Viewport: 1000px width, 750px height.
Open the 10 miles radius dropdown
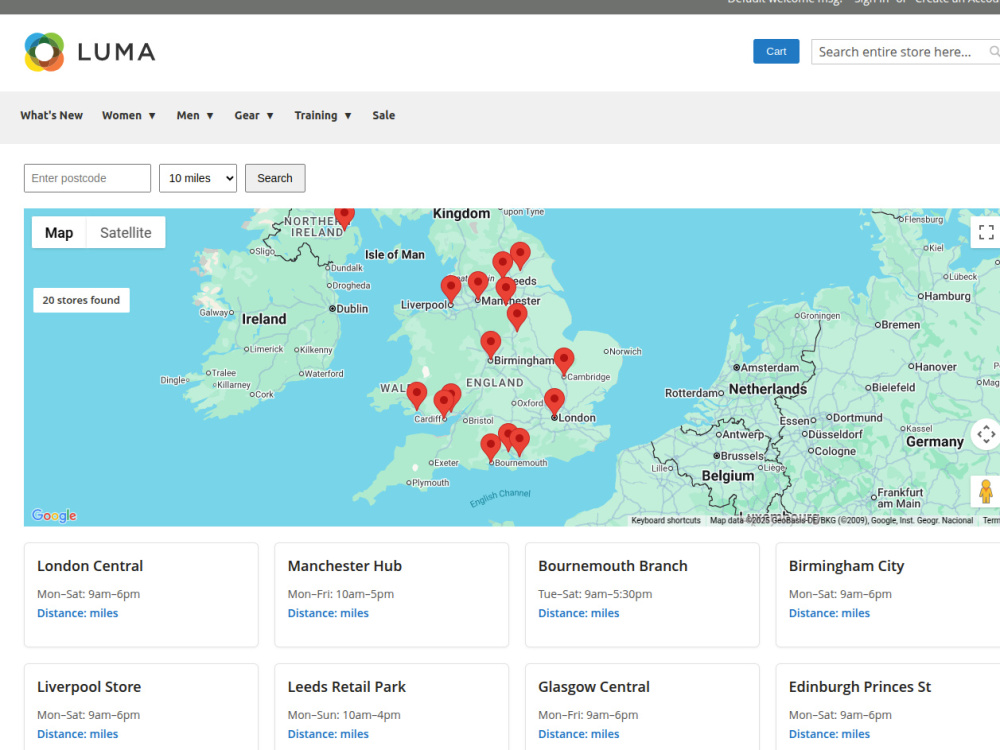pyautogui.click(x=198, y=179)
